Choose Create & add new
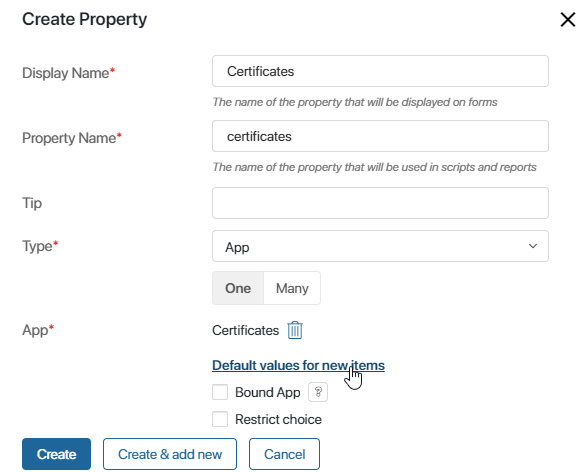Image resolution: width=577 pixels, height=472 pixels. [170, 454]
